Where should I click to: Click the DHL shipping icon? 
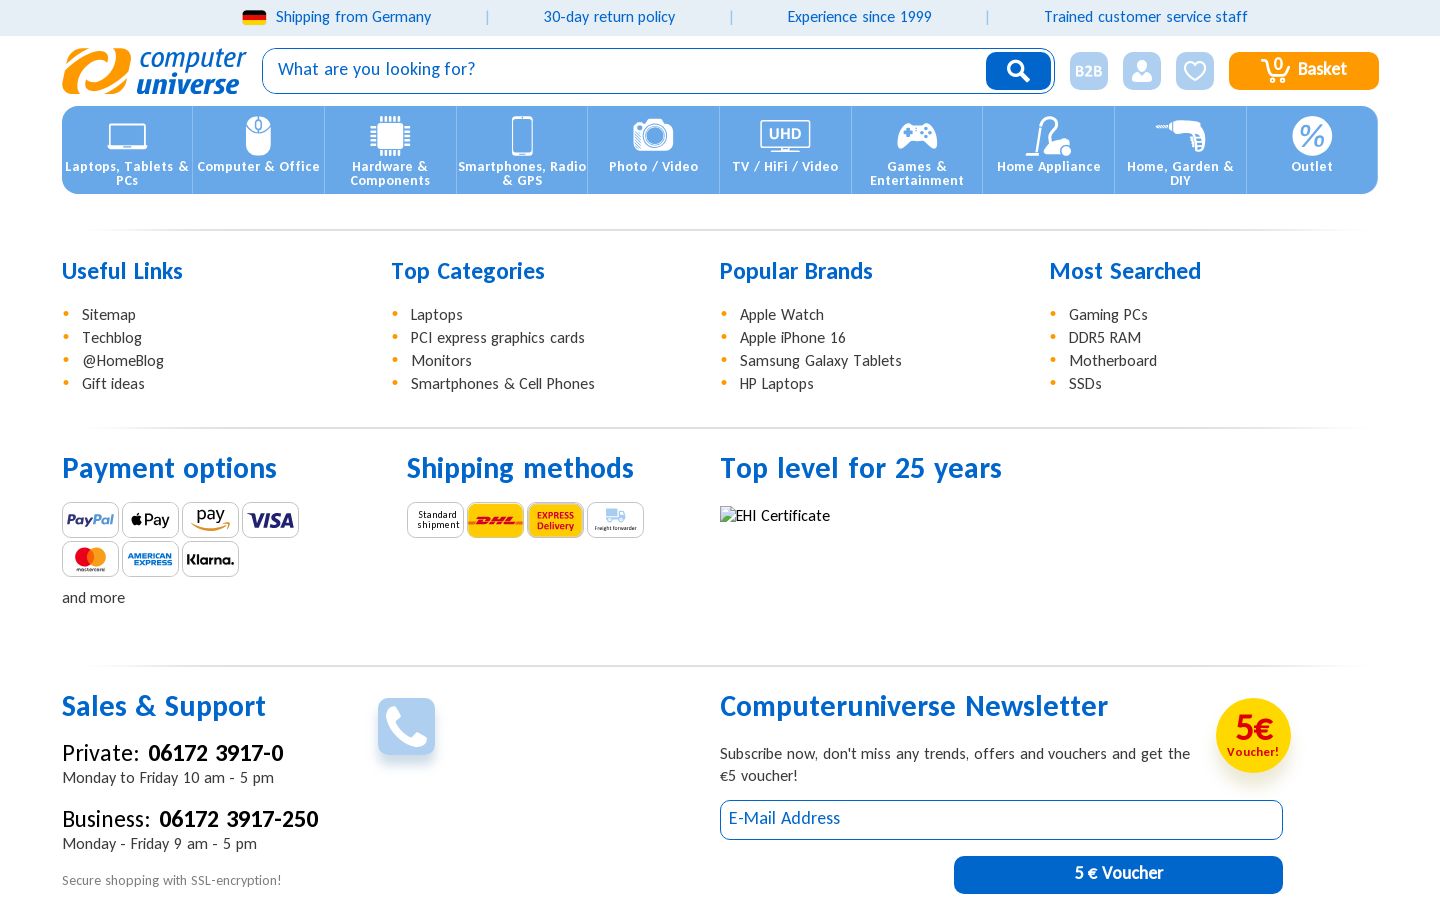pyautogui.click(x=495, y=520)
